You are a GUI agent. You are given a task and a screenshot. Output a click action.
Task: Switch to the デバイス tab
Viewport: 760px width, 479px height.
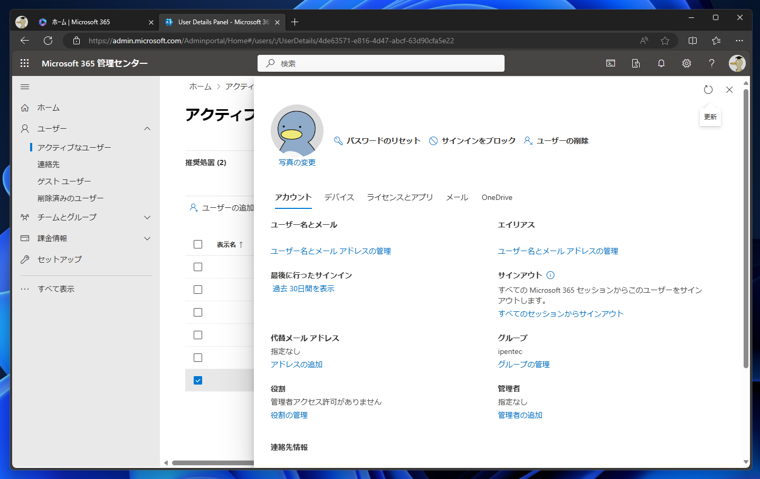[339, 197]
